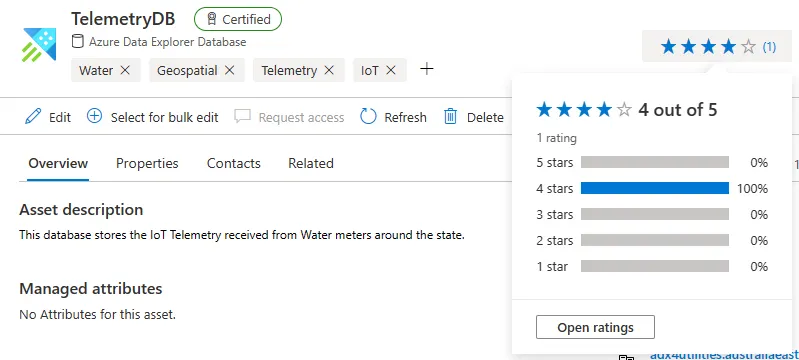Click the star rating summary in the header

point(717,47)
